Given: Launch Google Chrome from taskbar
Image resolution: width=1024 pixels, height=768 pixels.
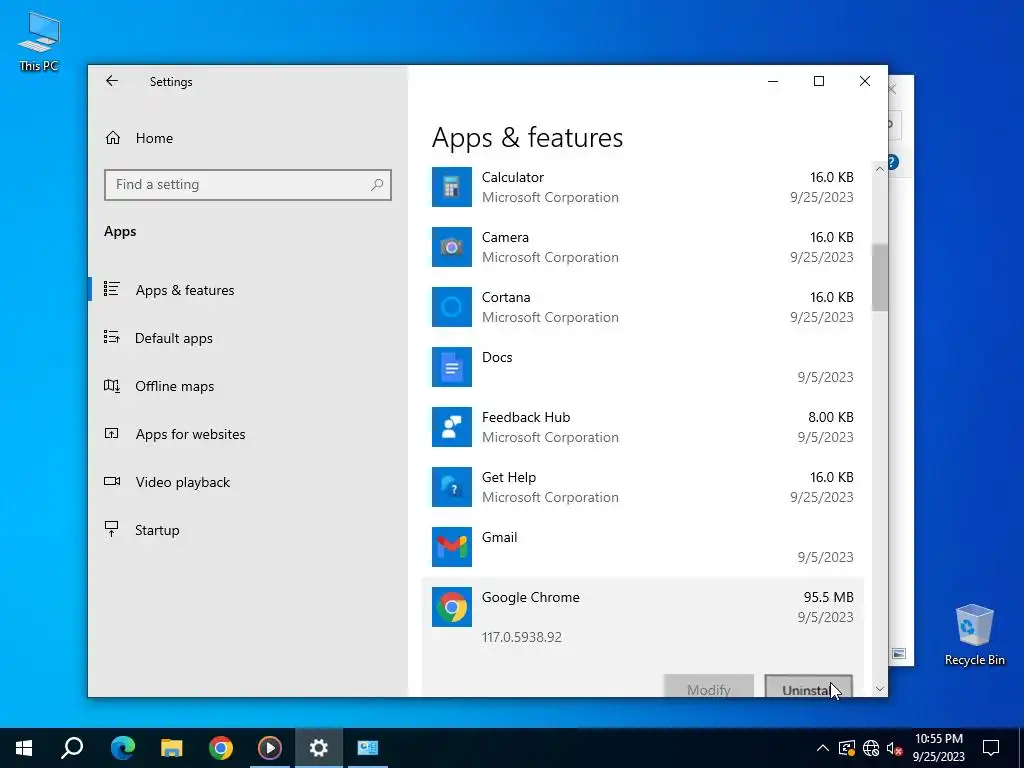Looking at the screenshot, I should point(221,748).
